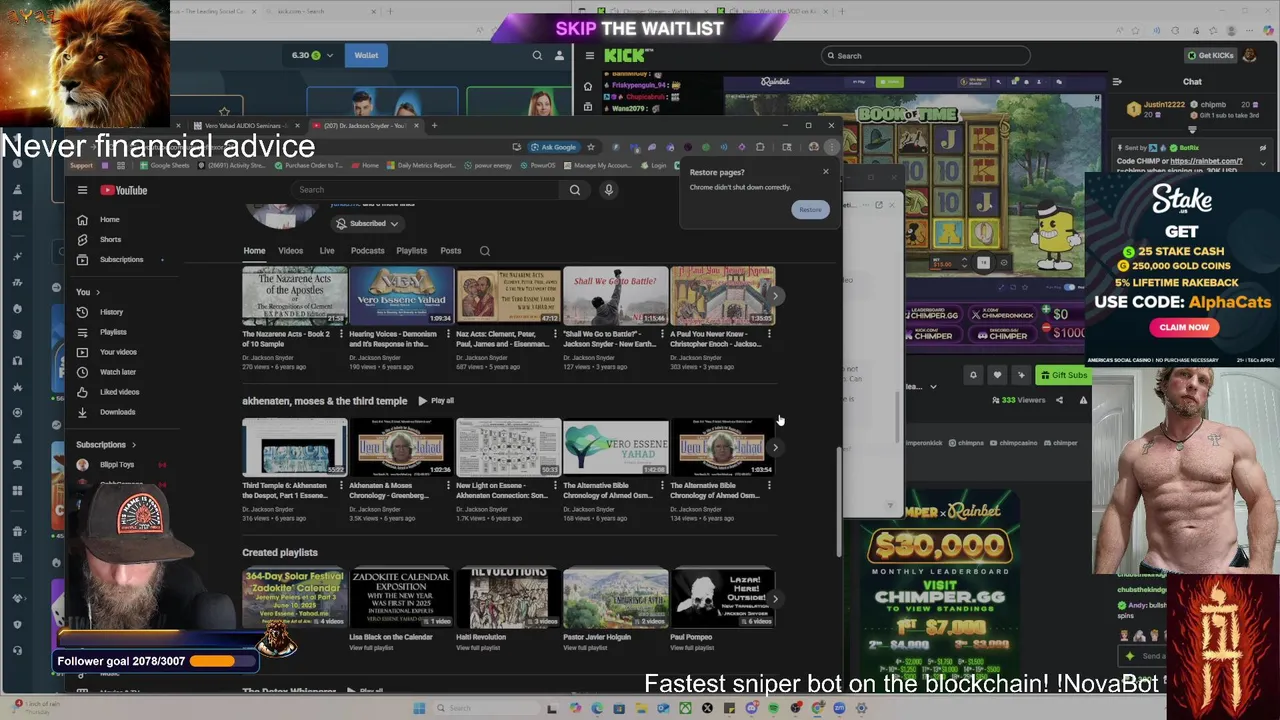Image resolution: width=1280 pixels, height=720 pixels.
Task: Show next videos in akhenaten row
Action: (775, 448)
